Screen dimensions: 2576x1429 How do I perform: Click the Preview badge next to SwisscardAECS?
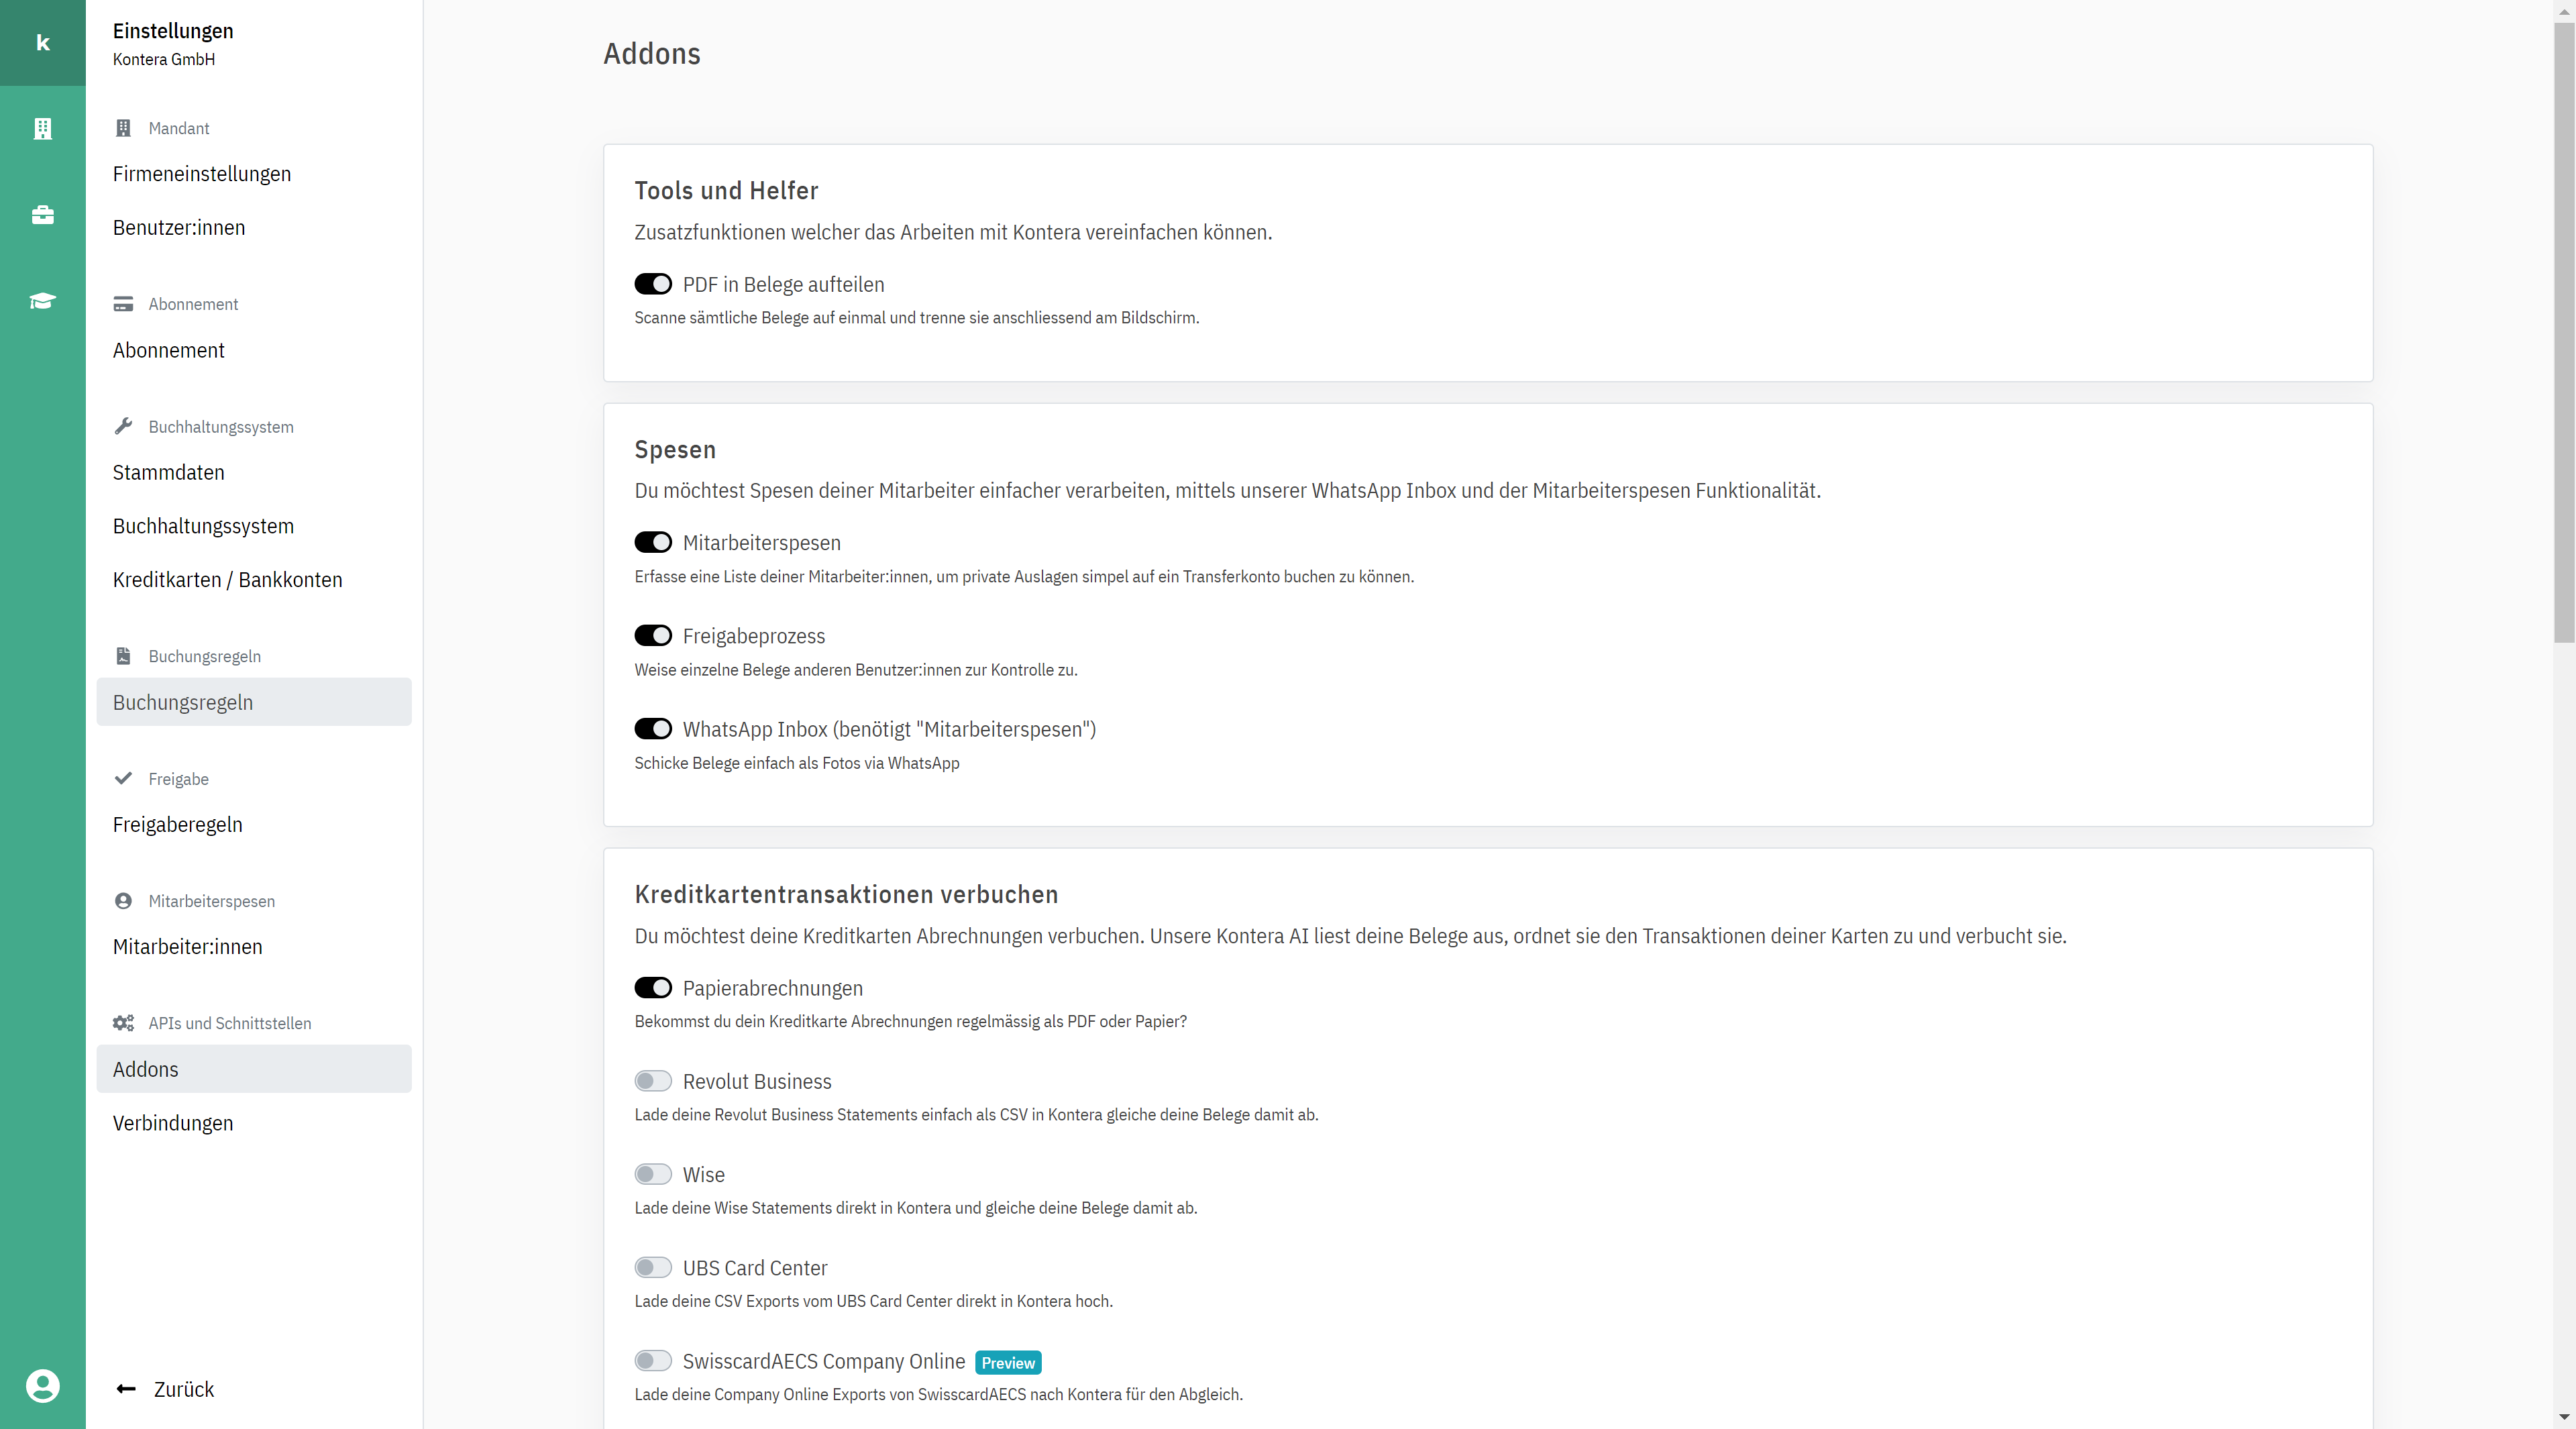click(1008, 1363)
